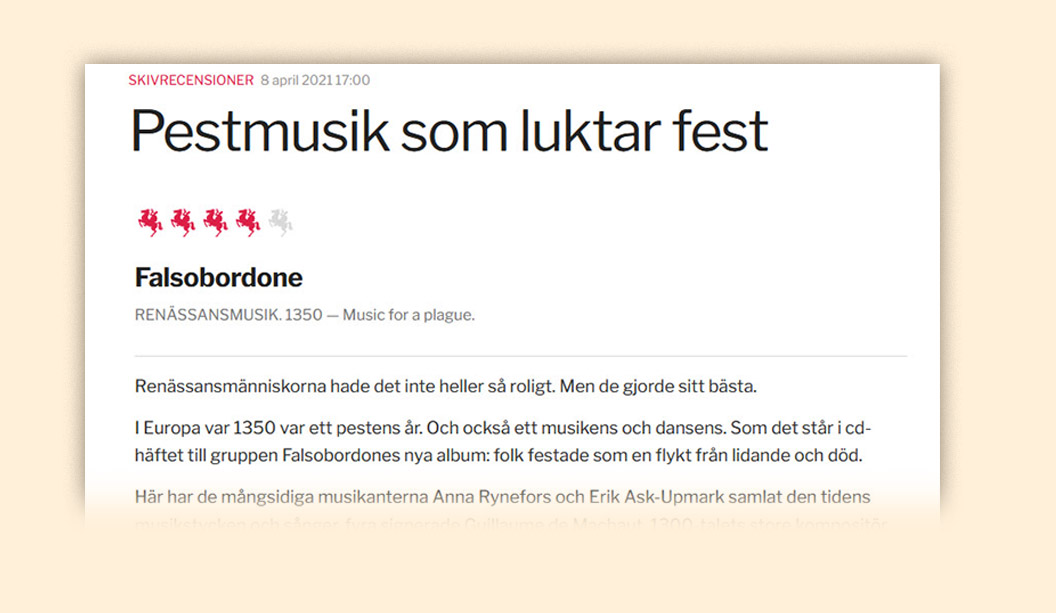Click the fourth red rating horse icon

coord(247,221)
